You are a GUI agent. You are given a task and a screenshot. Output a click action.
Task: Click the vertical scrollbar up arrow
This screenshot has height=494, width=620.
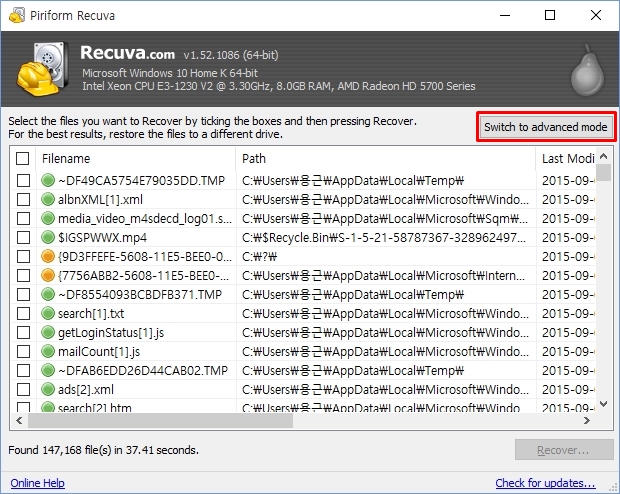[603, 156]
